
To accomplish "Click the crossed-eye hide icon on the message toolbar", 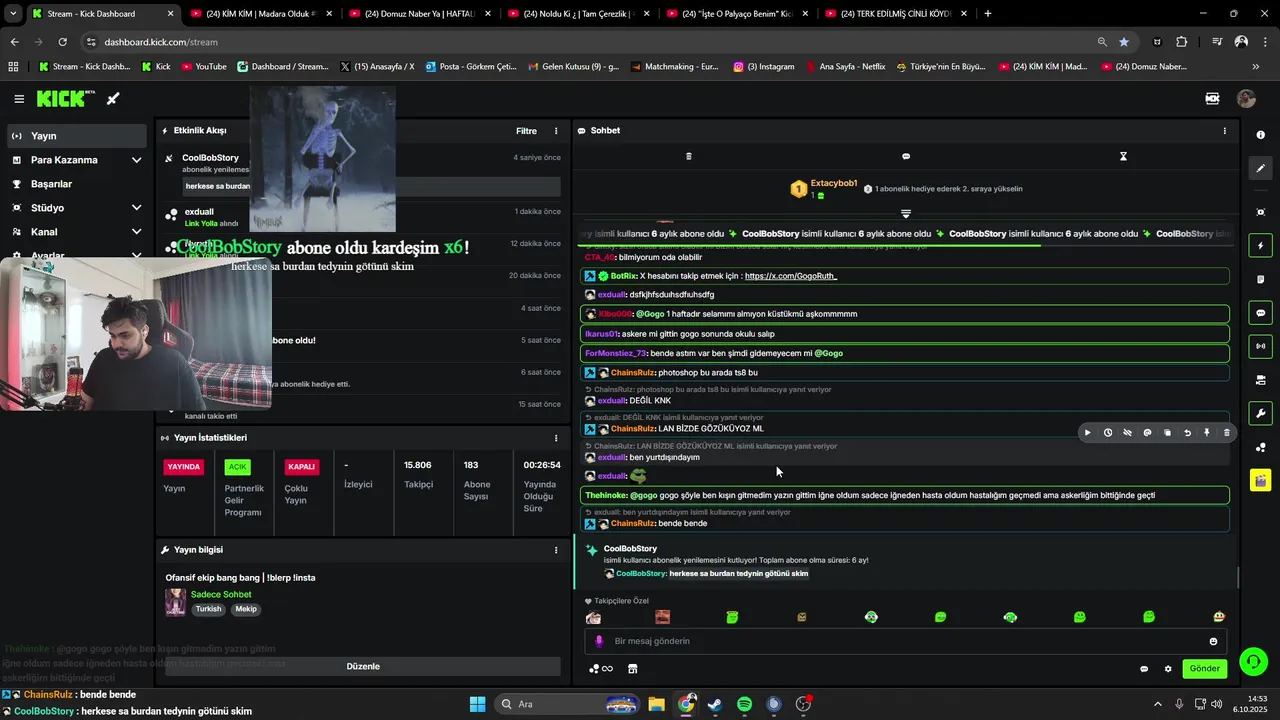I will point(1127,433).
